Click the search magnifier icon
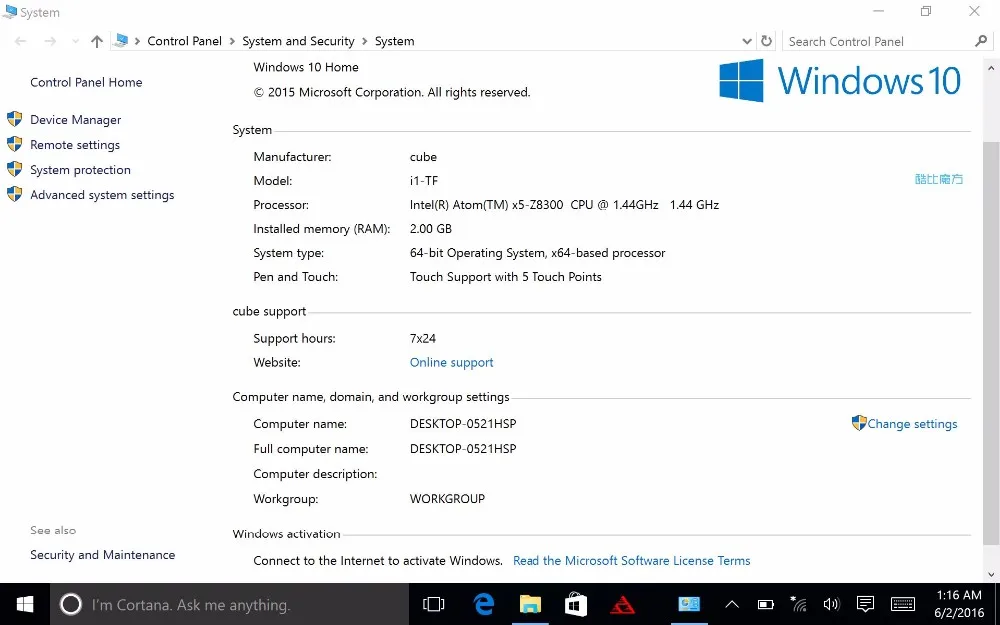This screenshot has width=1000, height=625. pos(981,41)
